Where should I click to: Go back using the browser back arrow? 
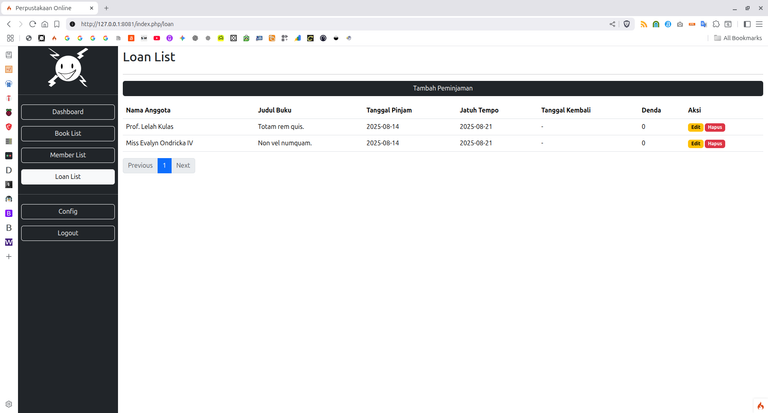9,24
